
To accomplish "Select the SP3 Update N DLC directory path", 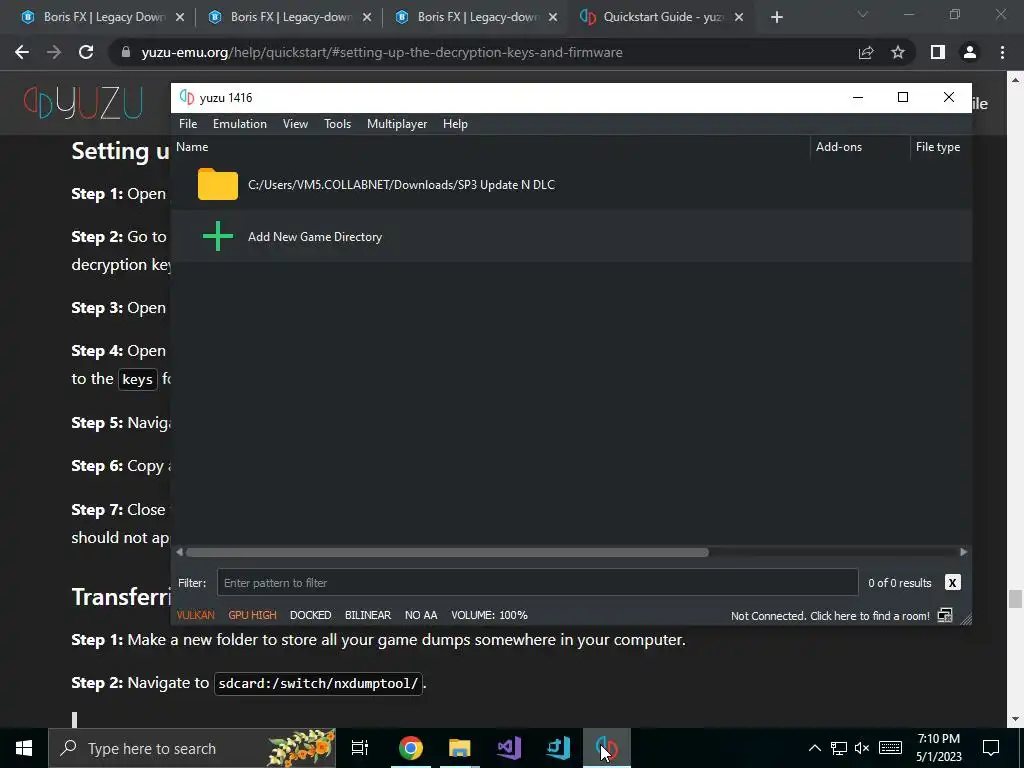I will tap(401, 185).
